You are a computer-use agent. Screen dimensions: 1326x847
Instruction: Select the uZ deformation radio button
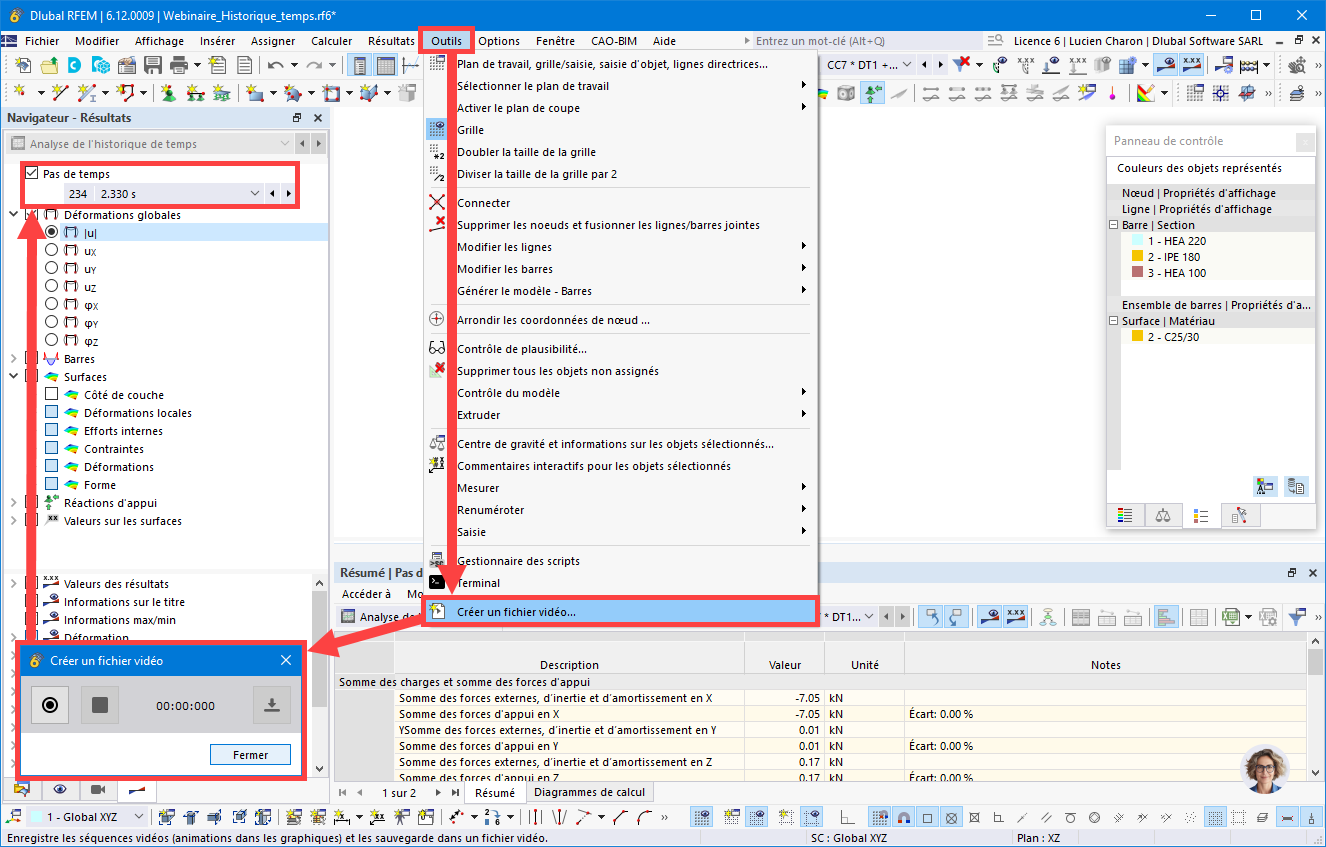[52, 287]
